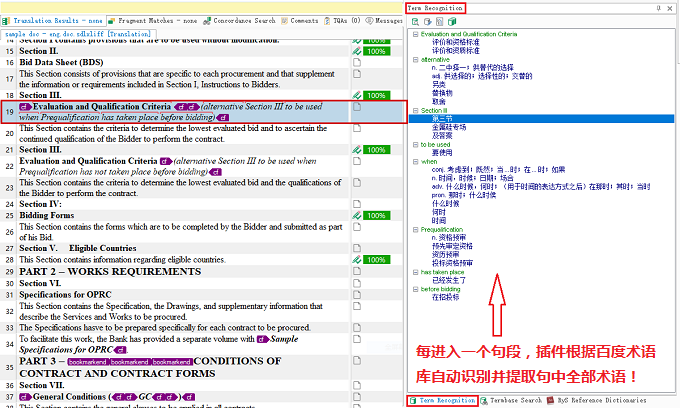This screenshot has height=408, width=680.
Task: Click the translated pencil icon of segment 28
Action: click(357, 260)
